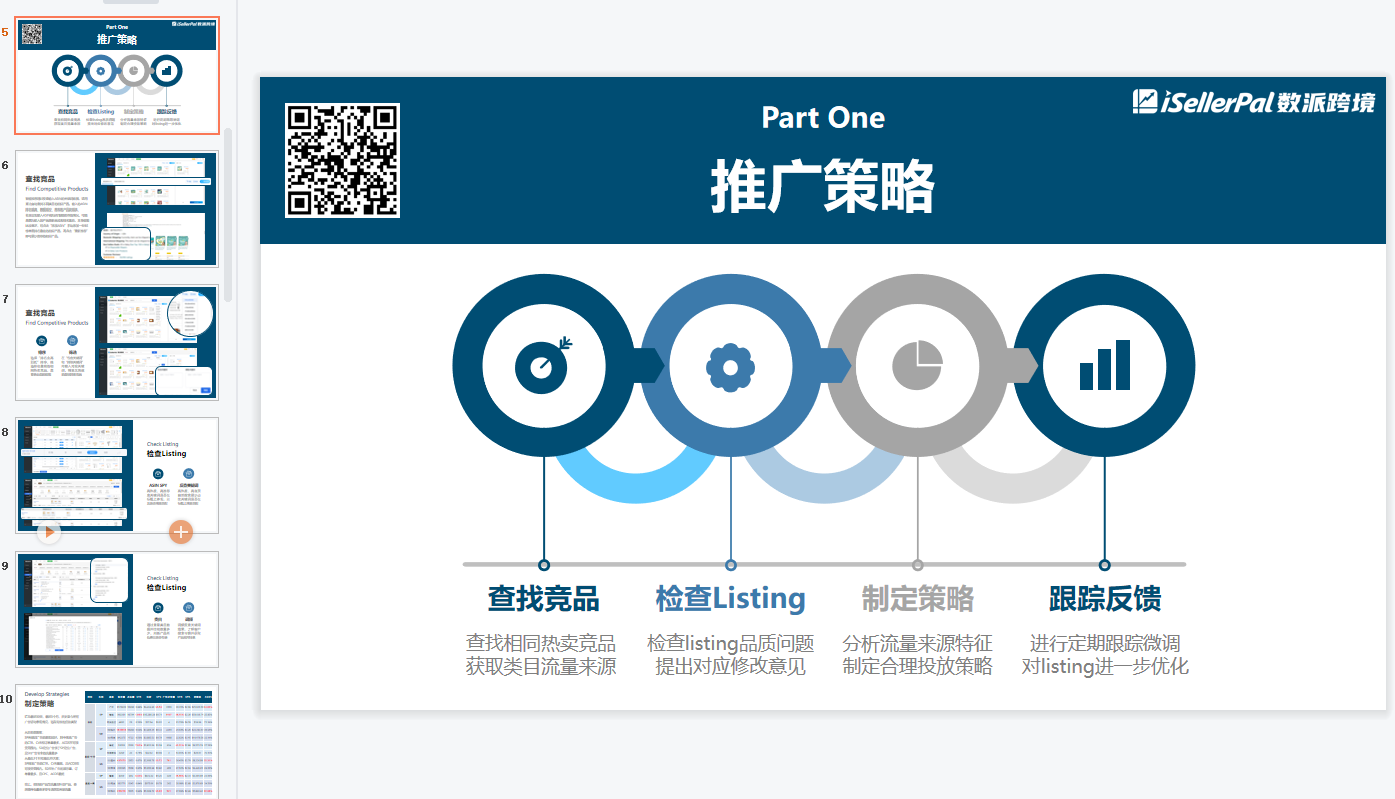
Task: Select the target icon in the first circle
Action: (543, 365)
